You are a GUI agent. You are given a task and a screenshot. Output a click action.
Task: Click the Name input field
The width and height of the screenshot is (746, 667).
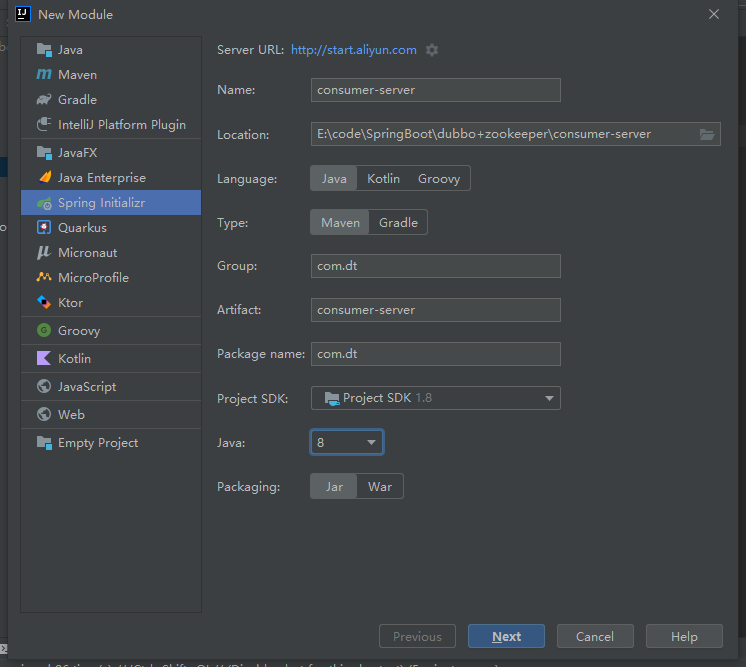click(x=435, y=90)
